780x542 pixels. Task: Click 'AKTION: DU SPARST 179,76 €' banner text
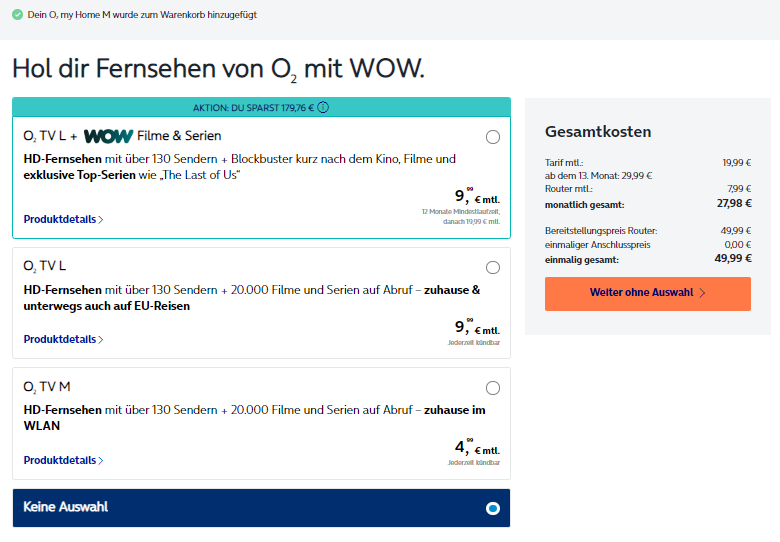point(253,108)
